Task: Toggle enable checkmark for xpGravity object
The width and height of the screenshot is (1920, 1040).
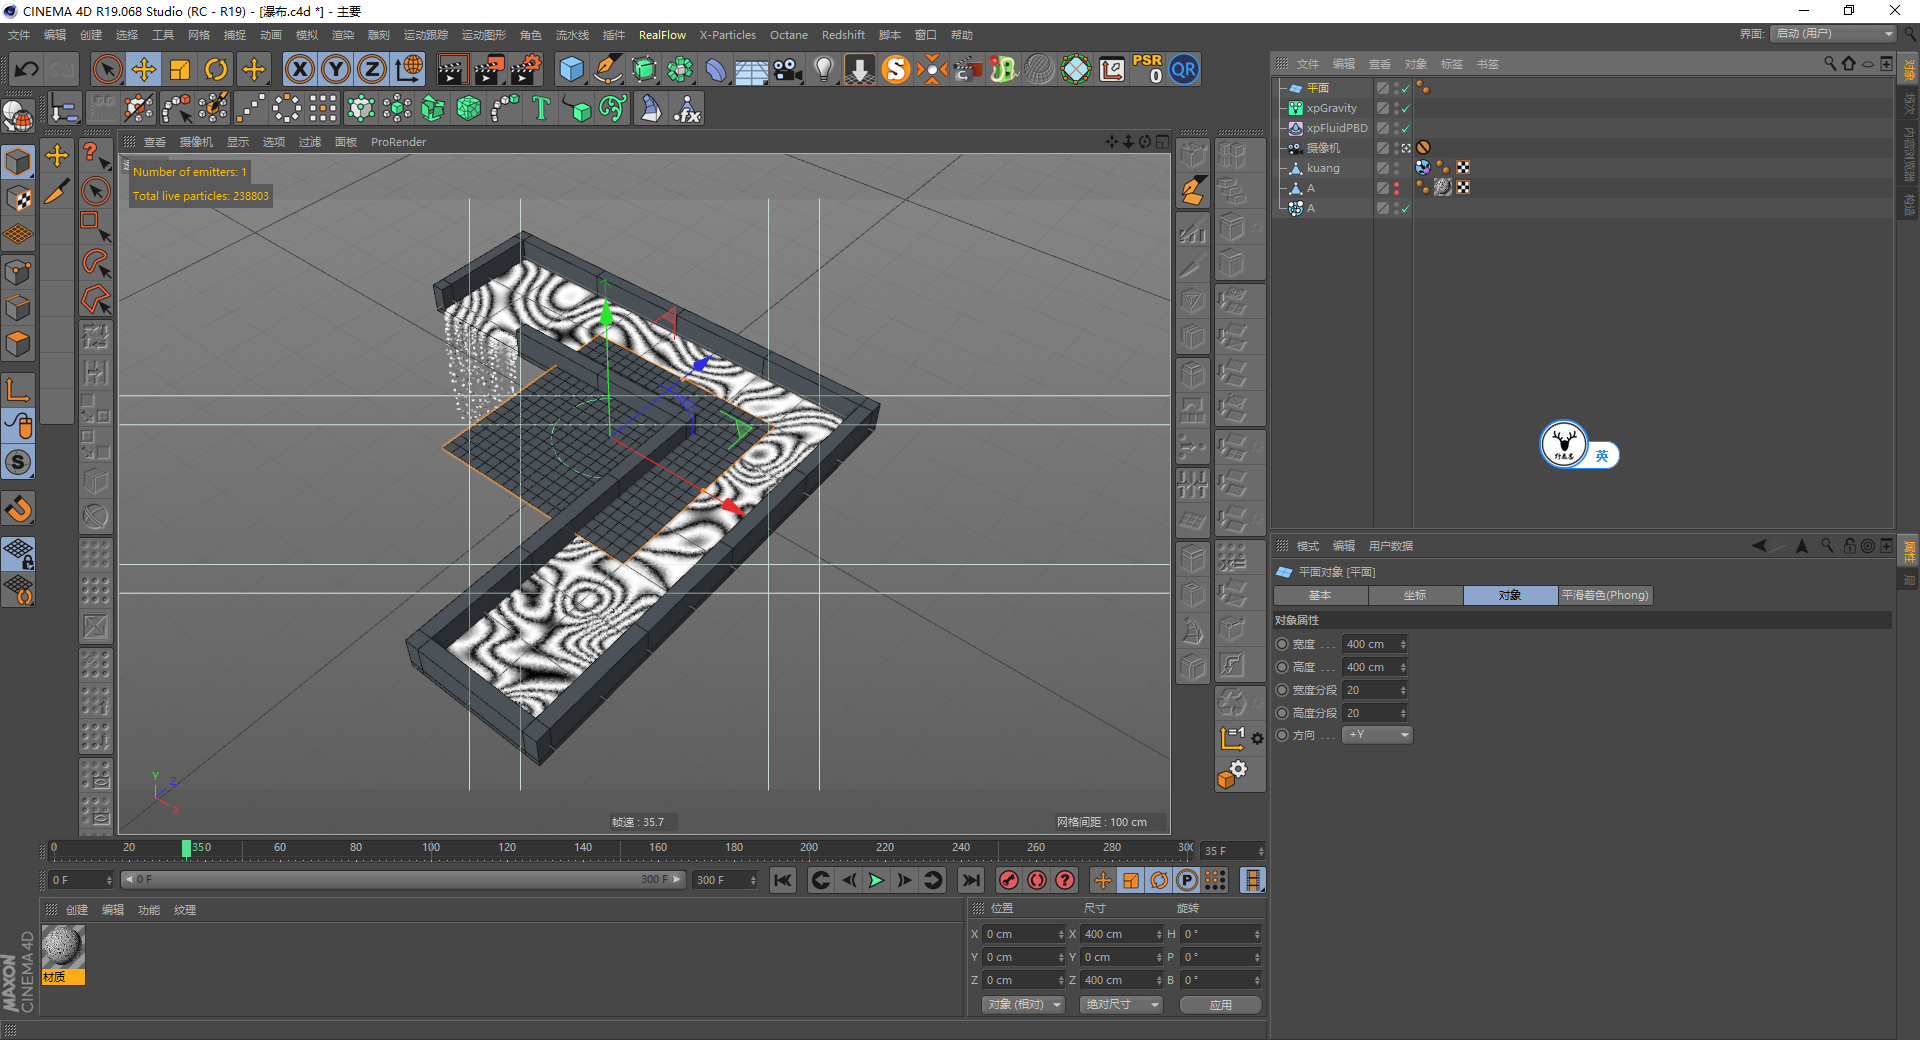Action: coord(1405,108)
